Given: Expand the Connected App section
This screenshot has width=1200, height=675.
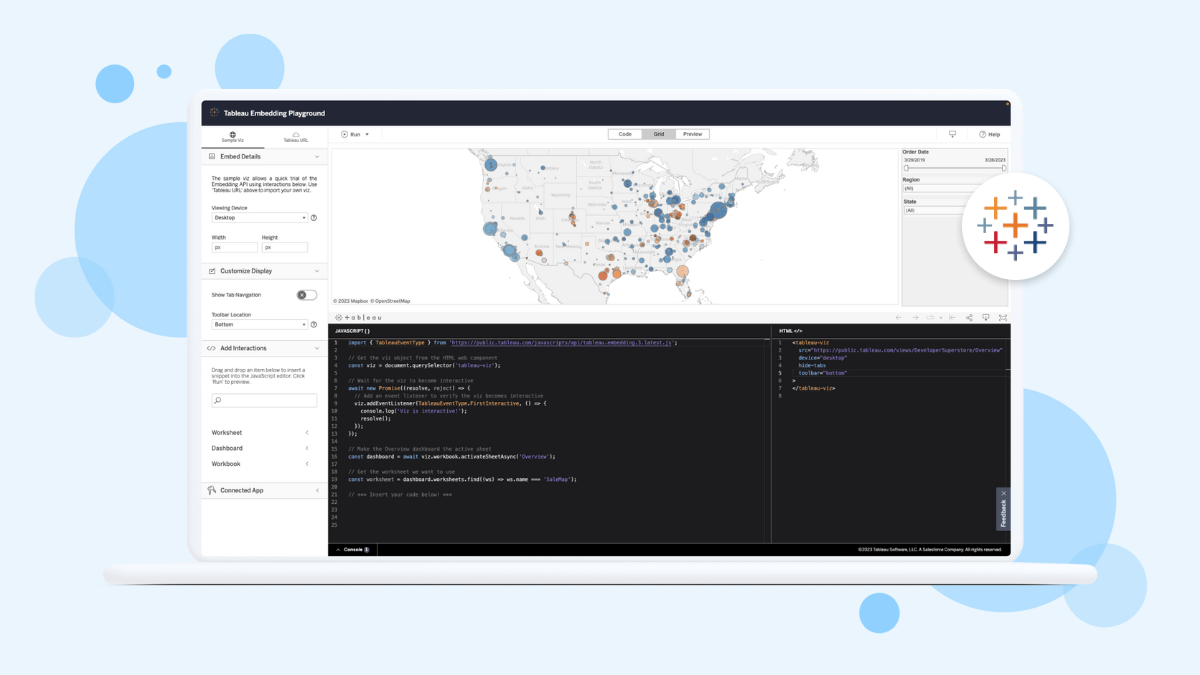Looking at the screenshot, I should (x=317, y=490).
